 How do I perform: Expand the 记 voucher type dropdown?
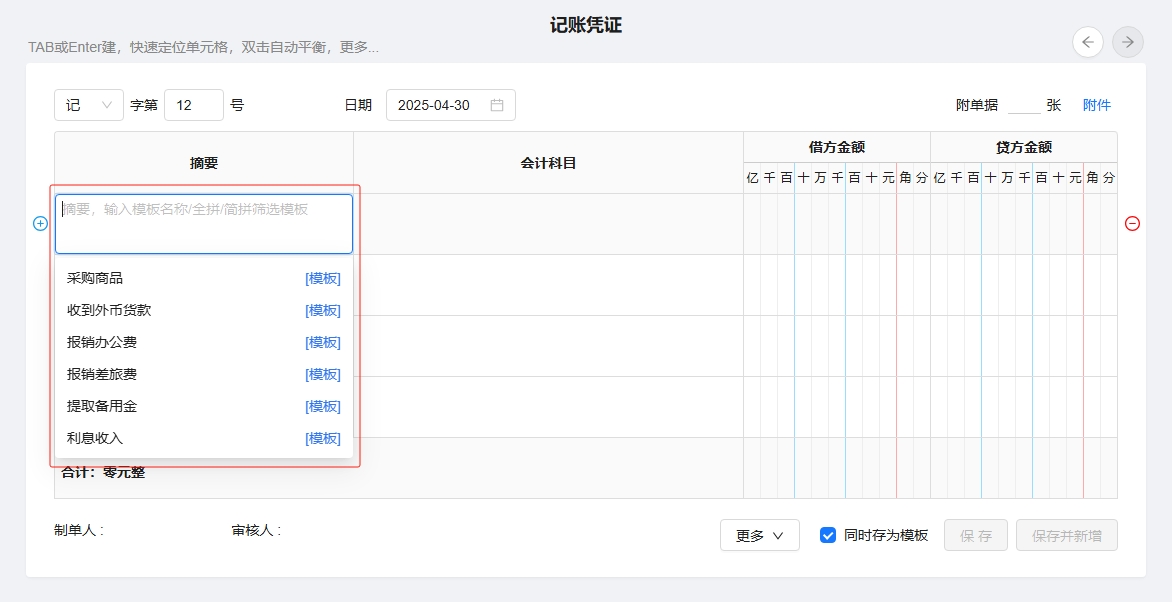tap(89, 105)
